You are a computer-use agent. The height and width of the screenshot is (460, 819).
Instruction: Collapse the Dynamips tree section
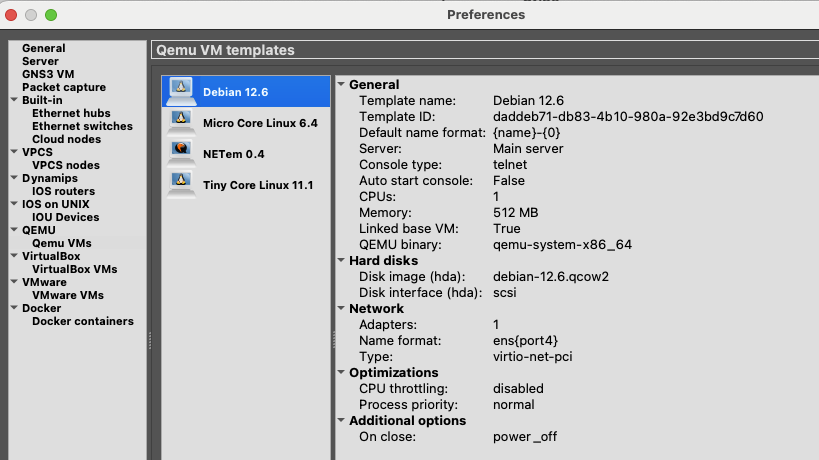point(14,178)
